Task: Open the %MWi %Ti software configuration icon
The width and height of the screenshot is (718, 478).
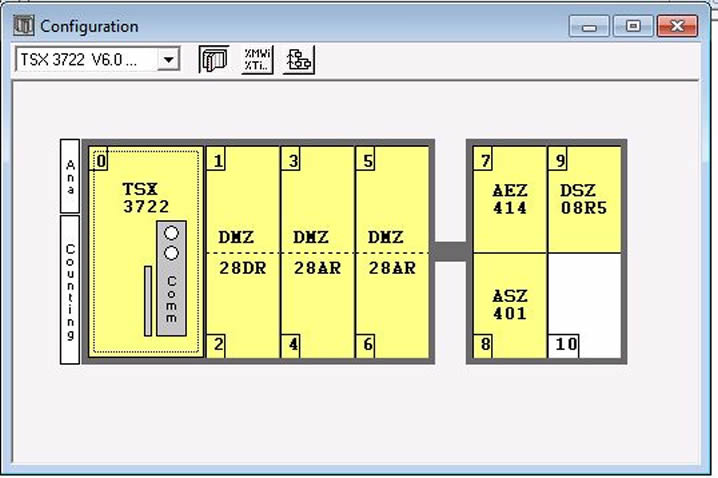Action: [x=256, y=60]
